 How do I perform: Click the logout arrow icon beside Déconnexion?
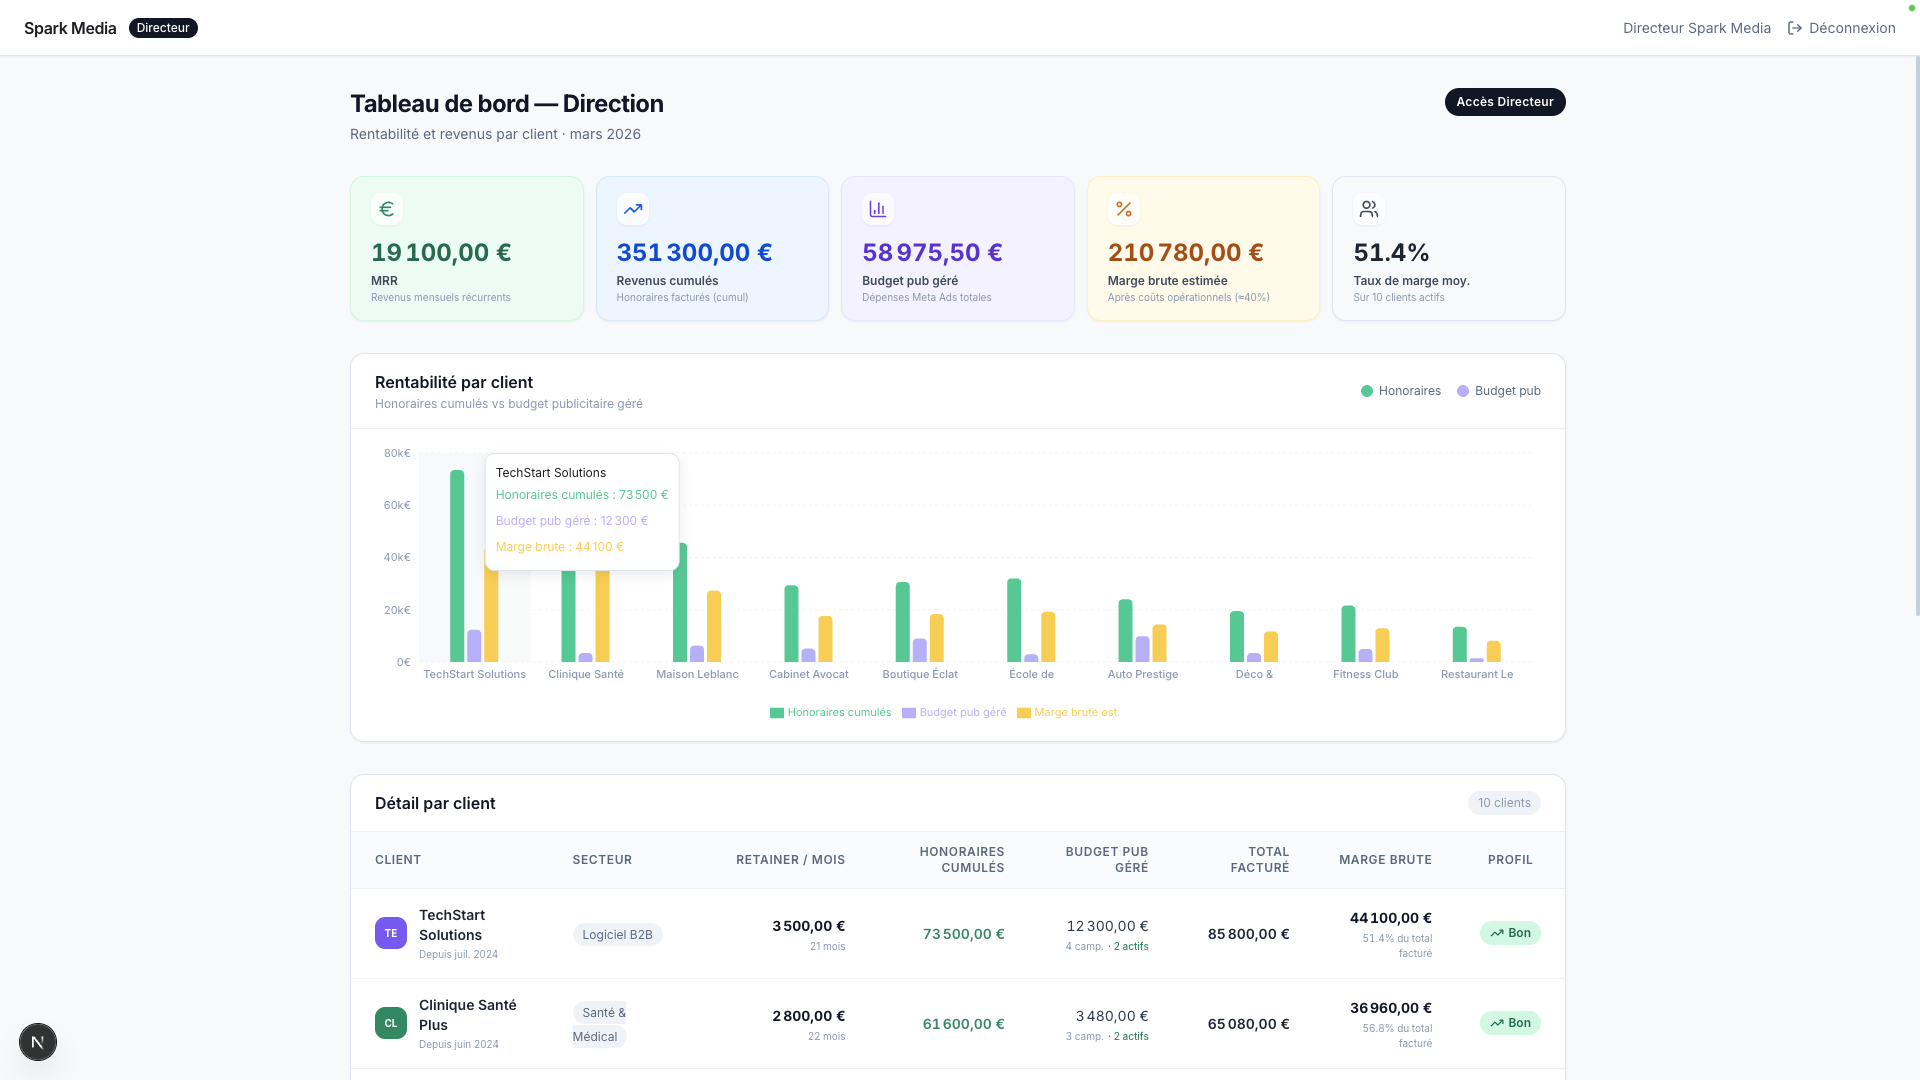[x=1794, y=28]
